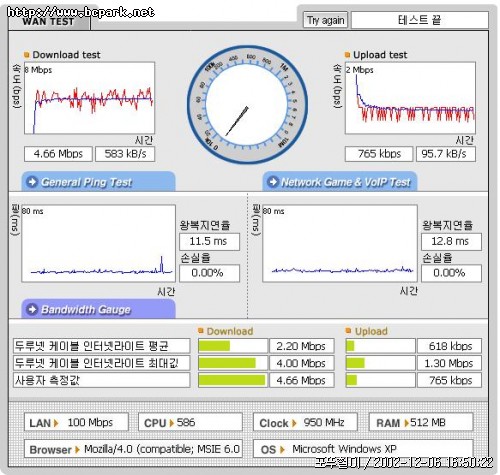
Task: Open the Bandwidth Gauge tab
Action: pos(99,309)
